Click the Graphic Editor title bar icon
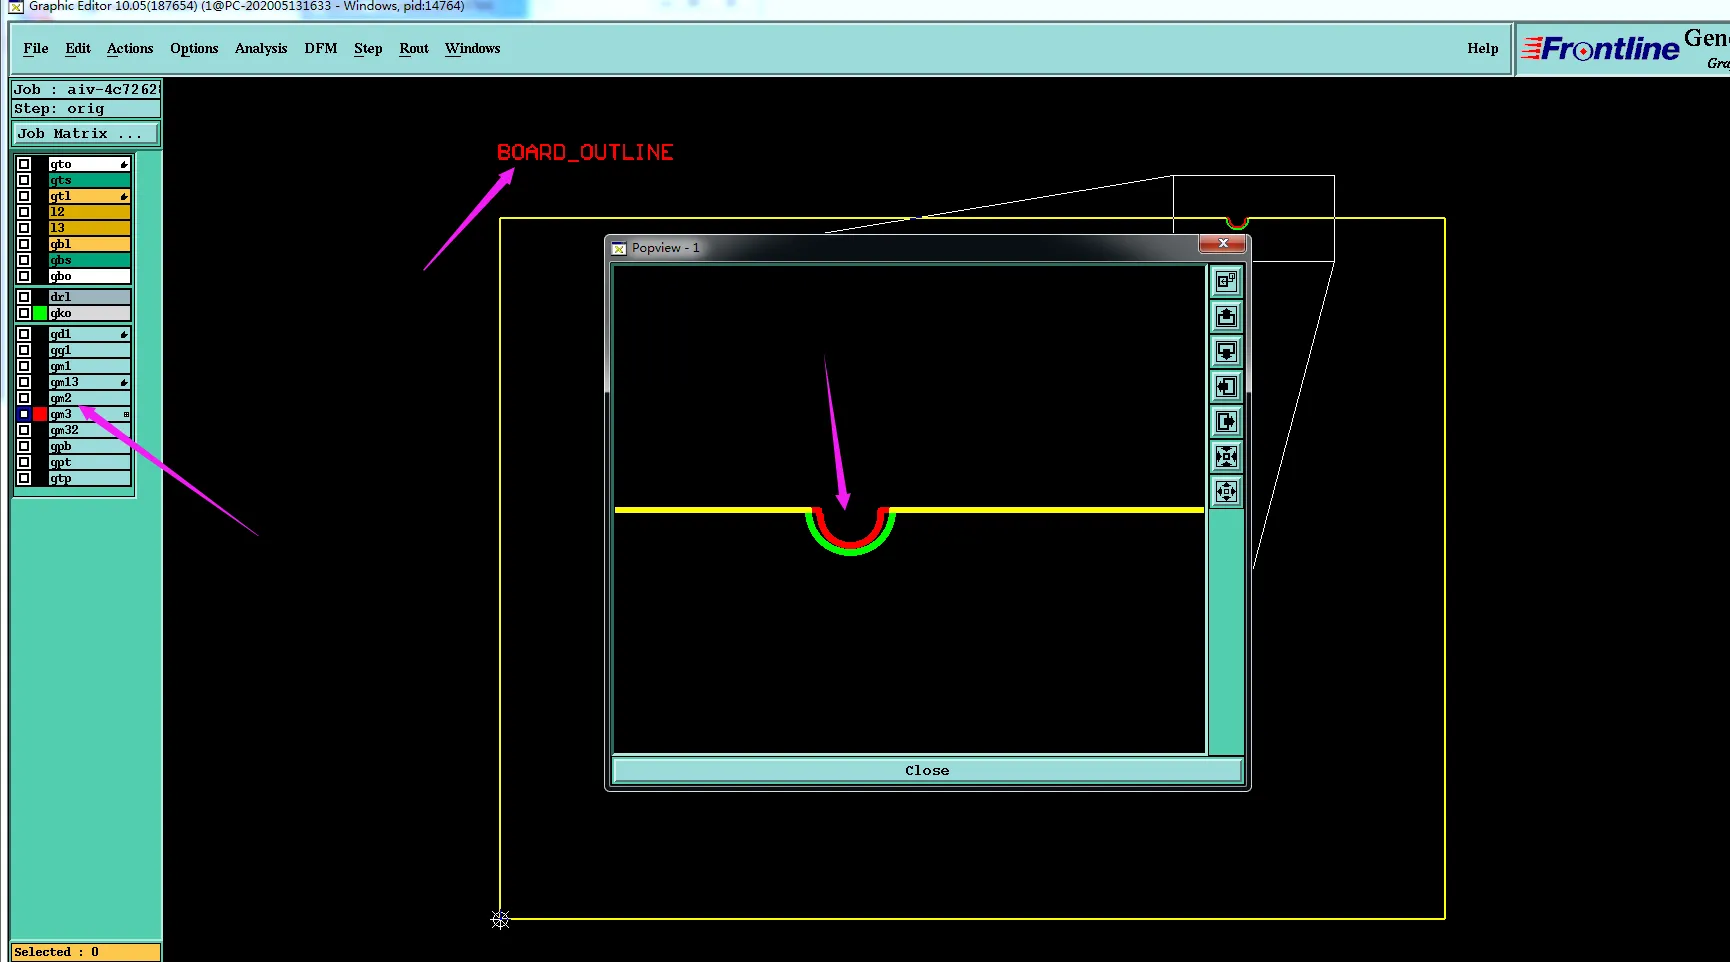Image resolution: width=1730 pixels, height=962 pixels. [x=16, y=7]
